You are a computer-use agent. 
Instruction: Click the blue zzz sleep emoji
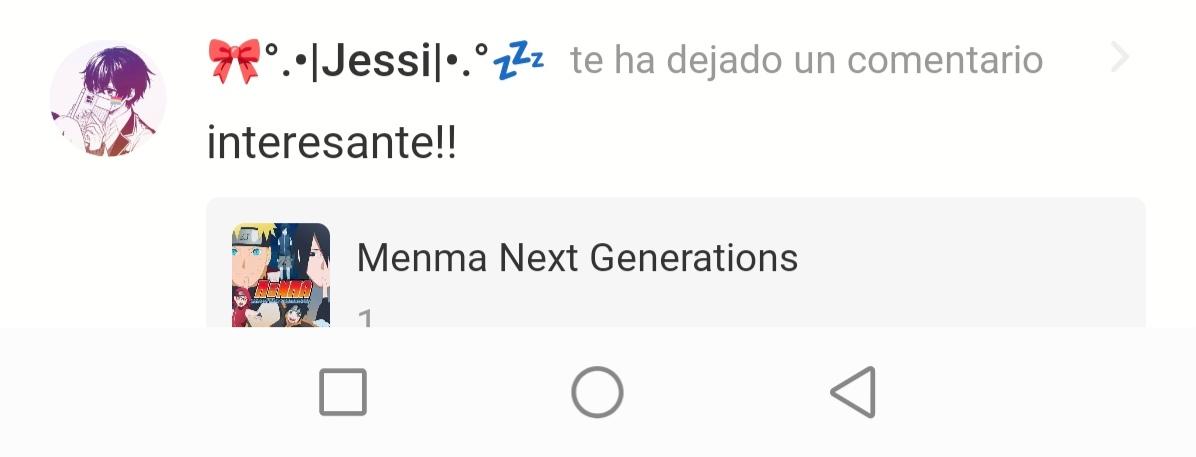519,63
